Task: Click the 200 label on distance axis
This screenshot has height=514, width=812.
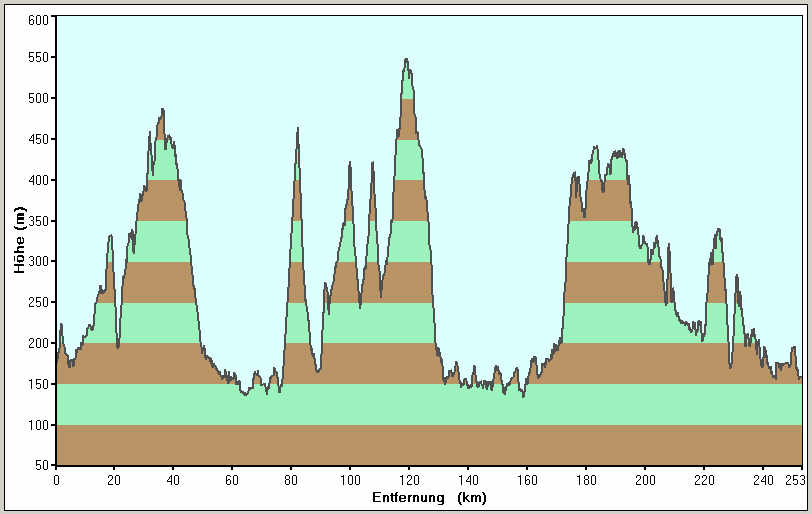Action: [x=645, y=479]
